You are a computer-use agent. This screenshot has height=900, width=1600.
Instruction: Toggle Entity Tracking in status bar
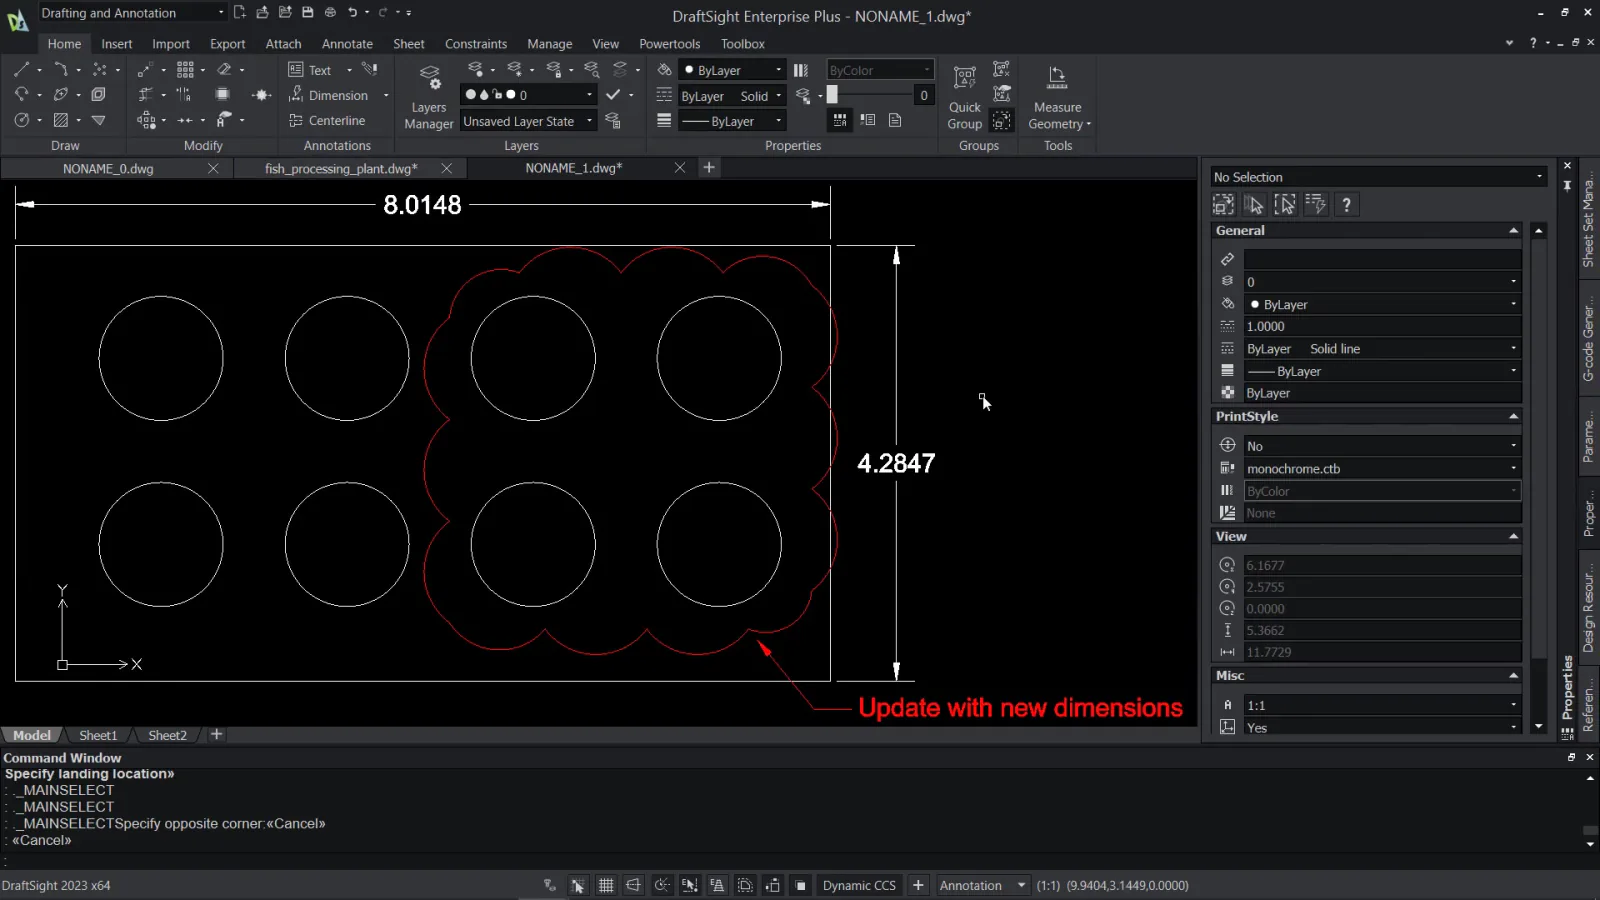[717, 885]
